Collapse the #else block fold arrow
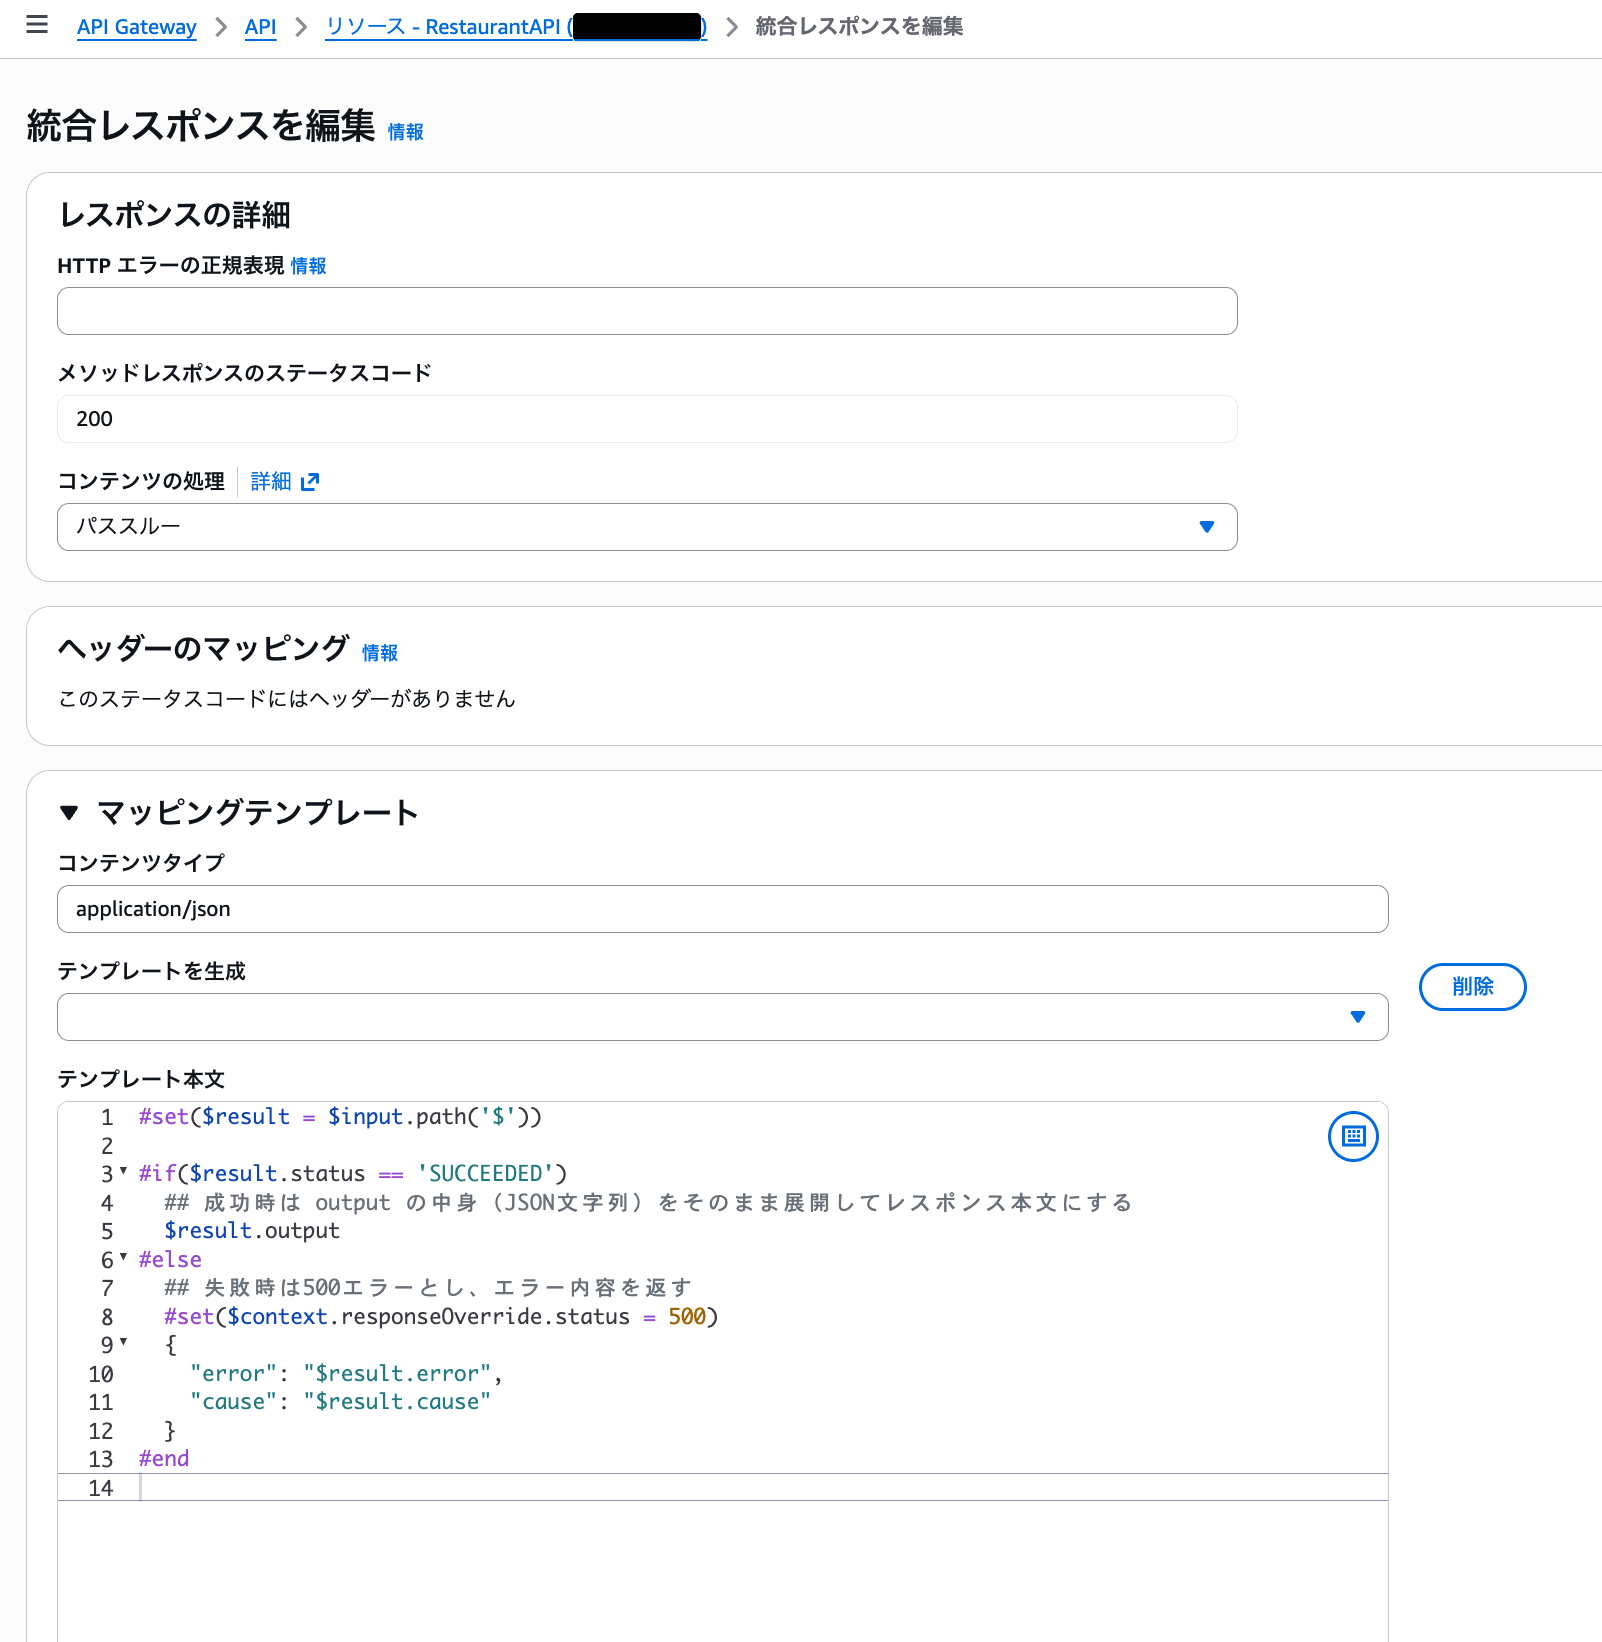 point(122,1258)
